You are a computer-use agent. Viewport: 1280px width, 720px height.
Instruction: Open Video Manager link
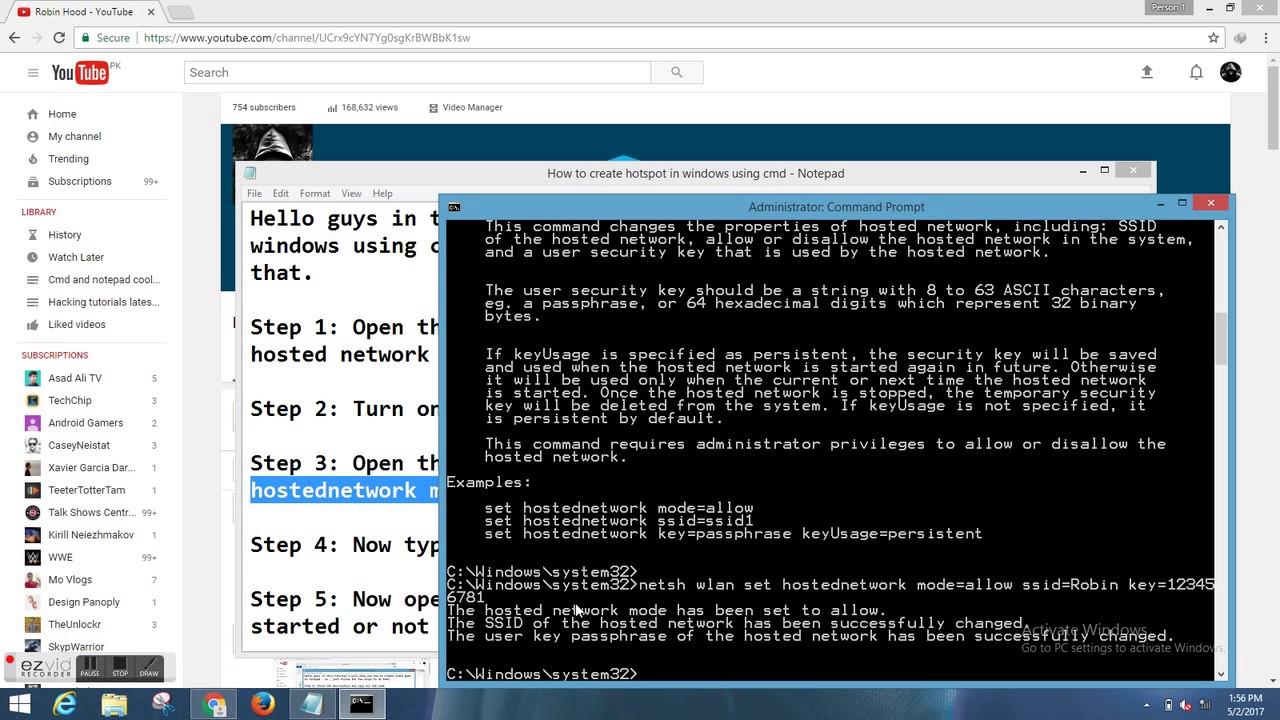(465, 107)
